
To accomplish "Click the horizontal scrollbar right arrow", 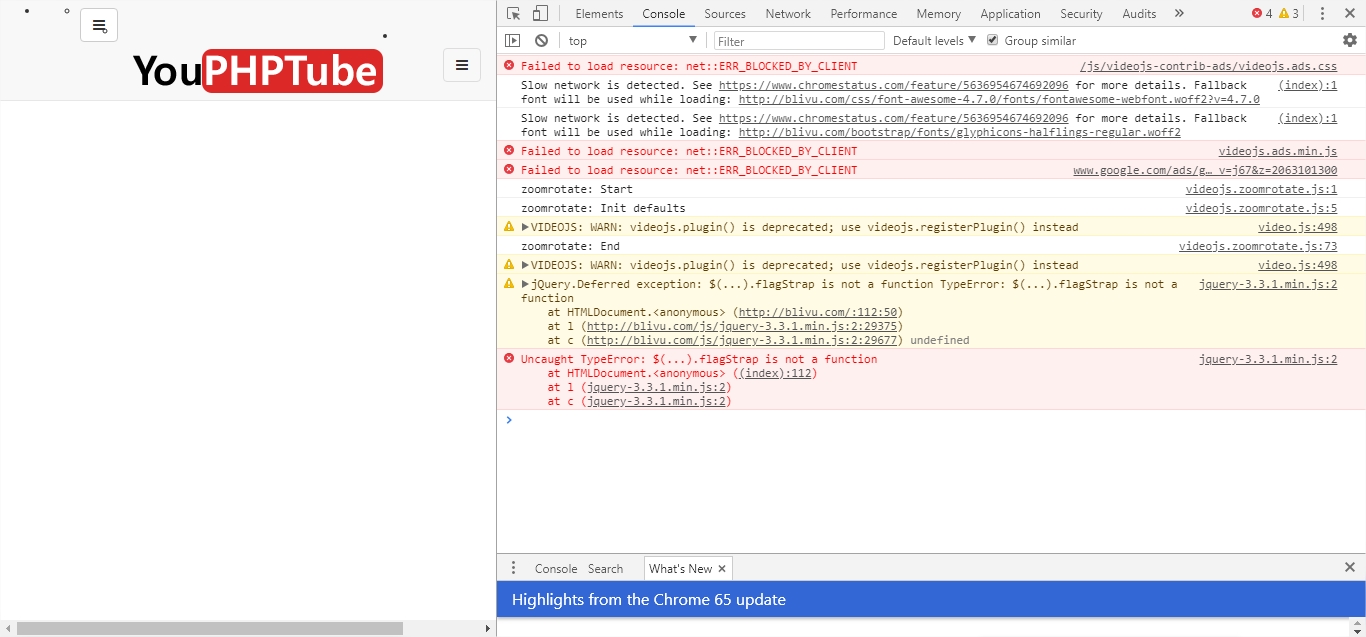I will click(488, 628).
